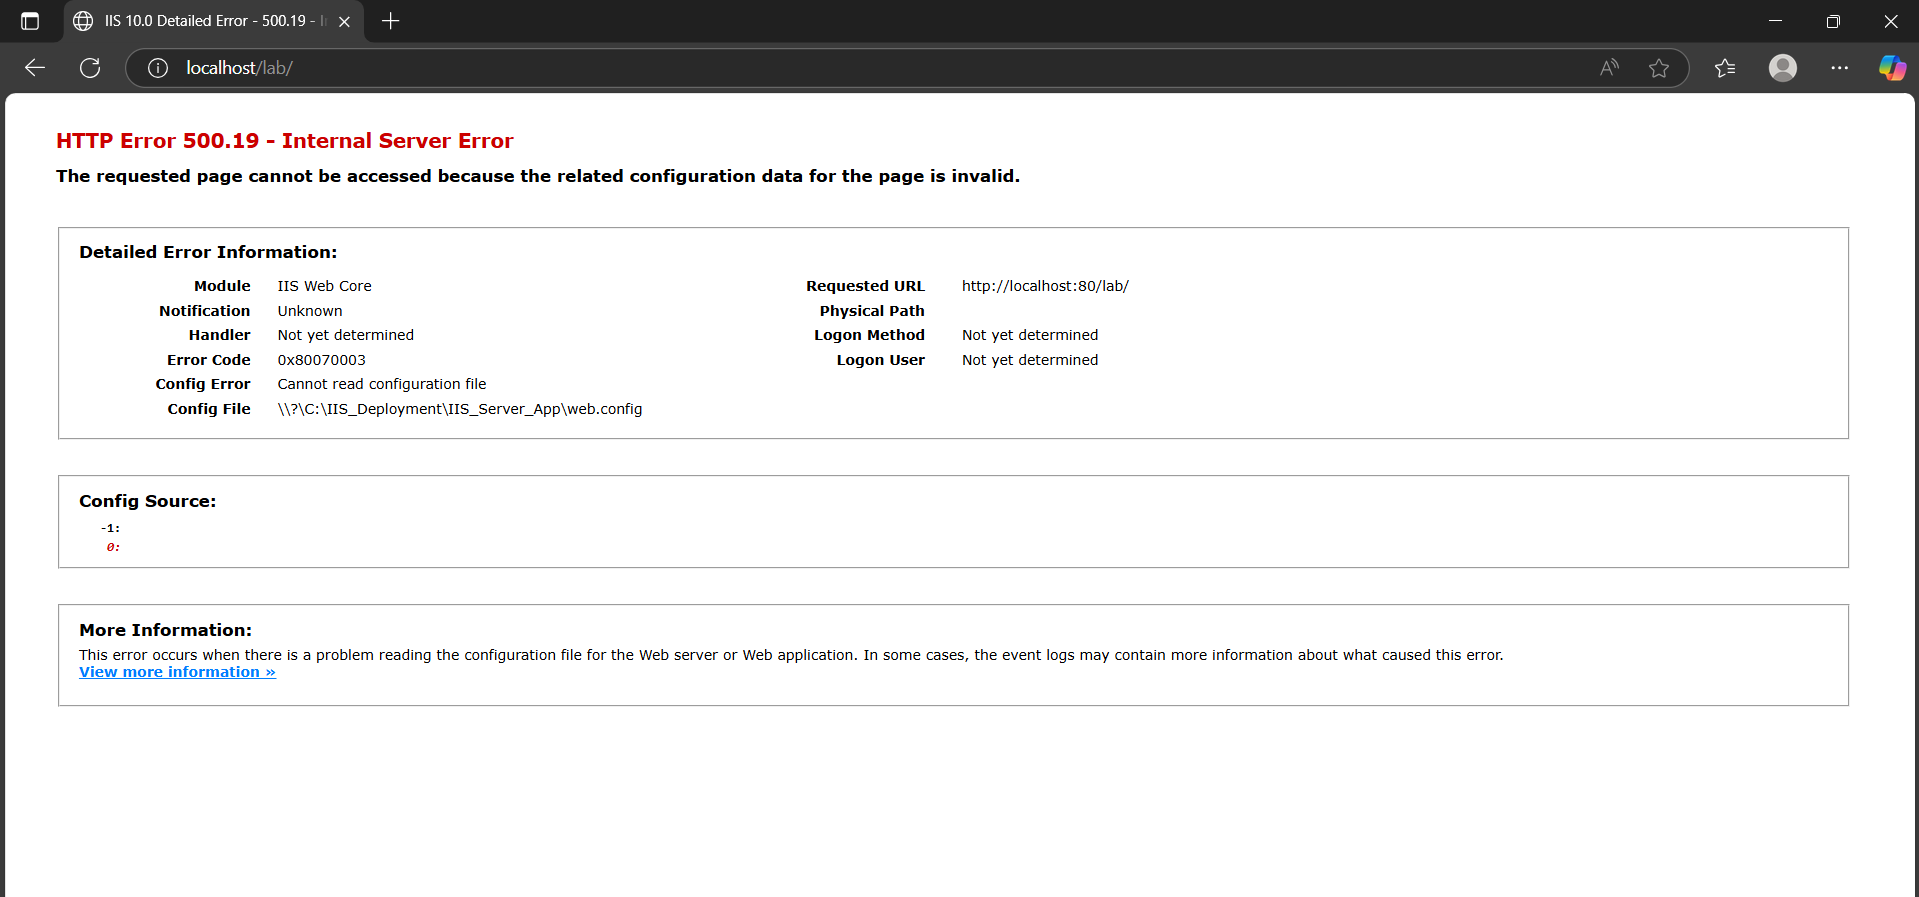Screen dimensions: 1919x897
Task: Click the Handler 'Not yet determined' value
Action: click(x=346, y=335)
